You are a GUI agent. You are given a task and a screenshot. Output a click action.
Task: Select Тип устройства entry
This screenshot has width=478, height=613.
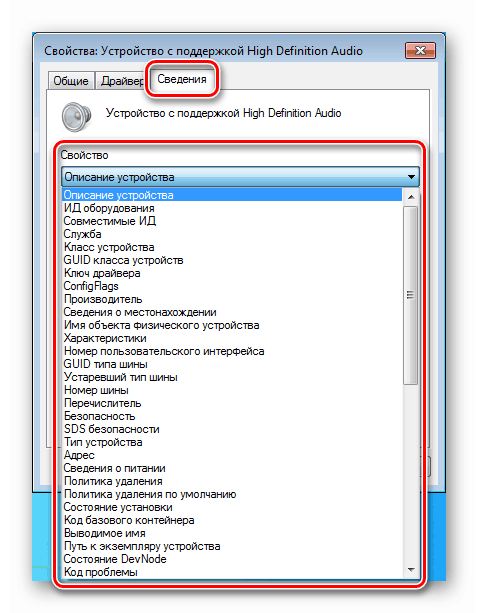click(x=232, y=442)
